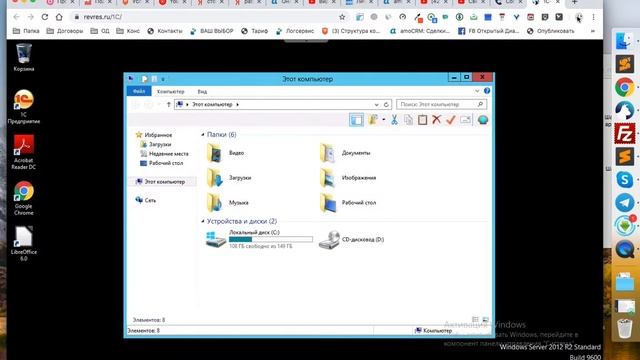Open the Файл ribbon tab
Viewport: 640px width, 360px height.
139,91
